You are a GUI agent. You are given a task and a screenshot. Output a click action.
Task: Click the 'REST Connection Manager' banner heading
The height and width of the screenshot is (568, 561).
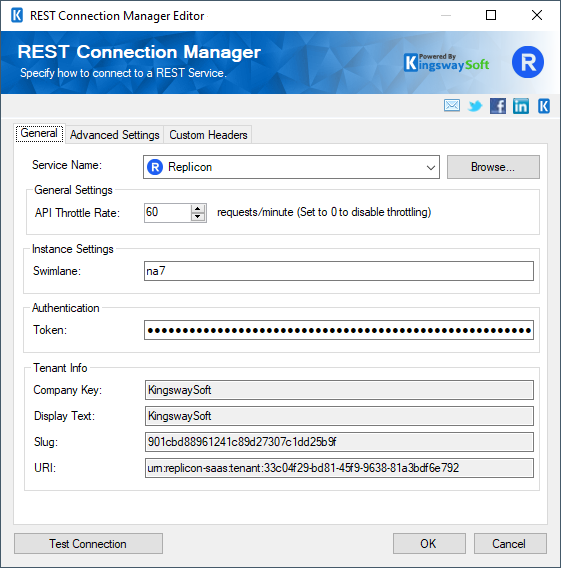139,52
